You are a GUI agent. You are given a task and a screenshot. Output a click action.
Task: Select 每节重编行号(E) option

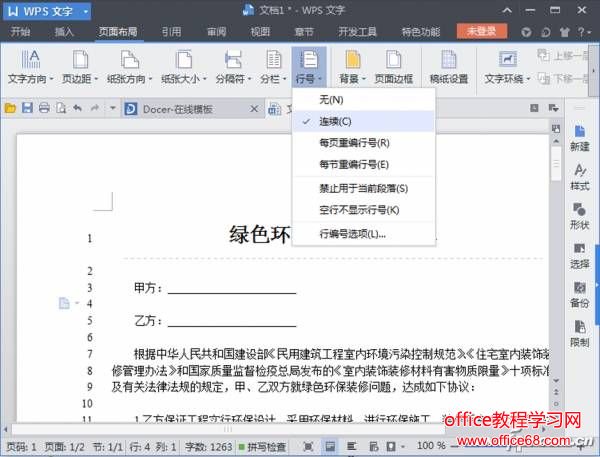(x=364, y=165)
